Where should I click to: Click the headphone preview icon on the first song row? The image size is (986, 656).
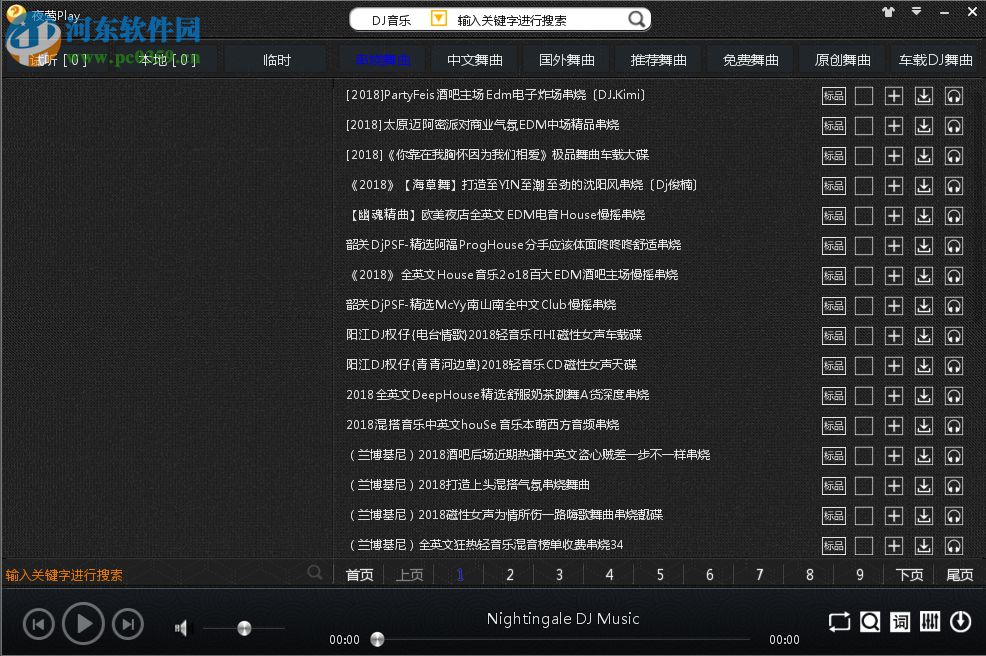tap(953, 95)
